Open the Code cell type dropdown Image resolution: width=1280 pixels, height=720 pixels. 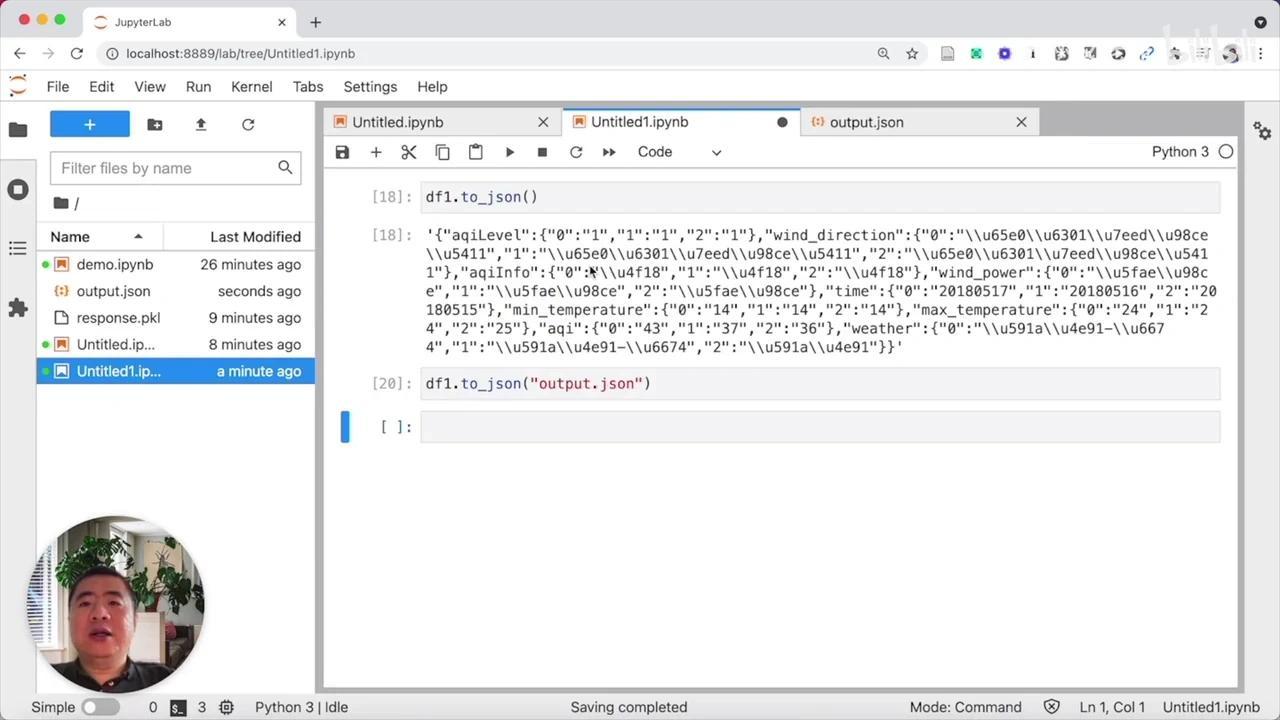click(x=679, y=152)
